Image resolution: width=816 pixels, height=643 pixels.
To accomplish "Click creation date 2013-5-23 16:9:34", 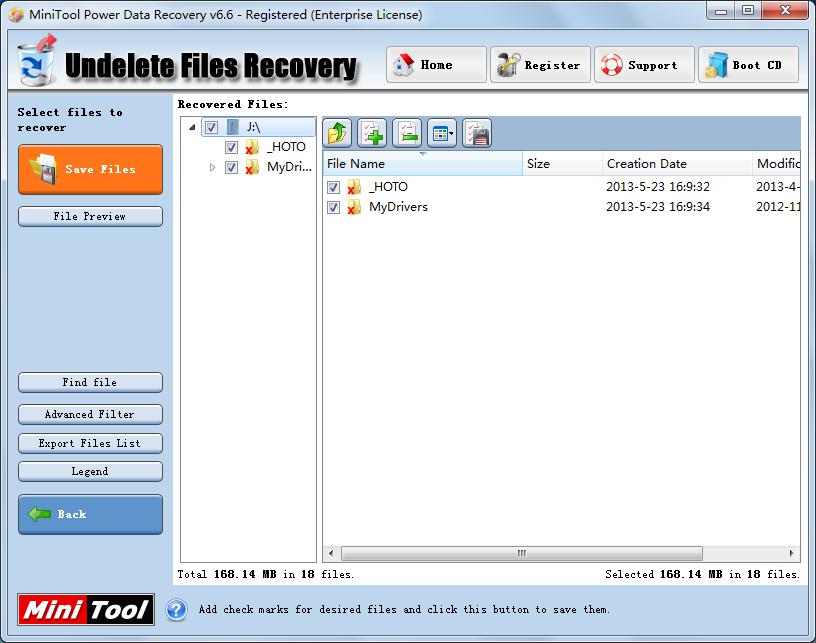I will pos(658,207).
